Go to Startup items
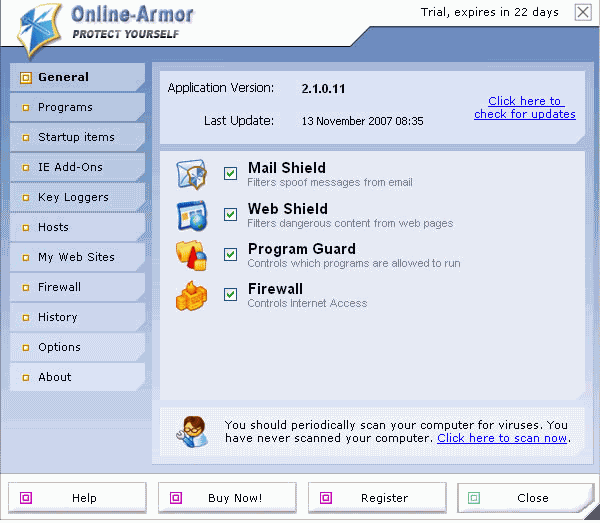Screen dimensions: 600x523 click(x=77, y=137)
